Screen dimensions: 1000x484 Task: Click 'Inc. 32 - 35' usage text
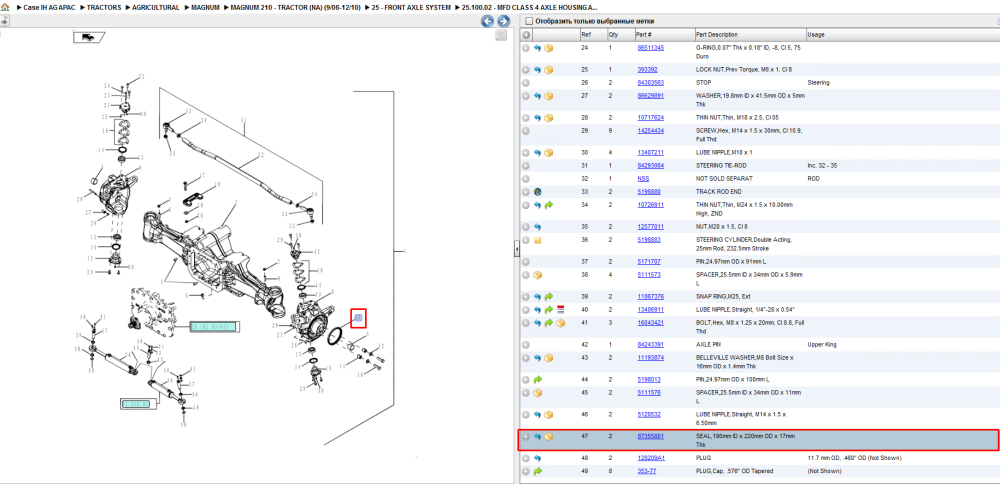click(x=823, y=166)
